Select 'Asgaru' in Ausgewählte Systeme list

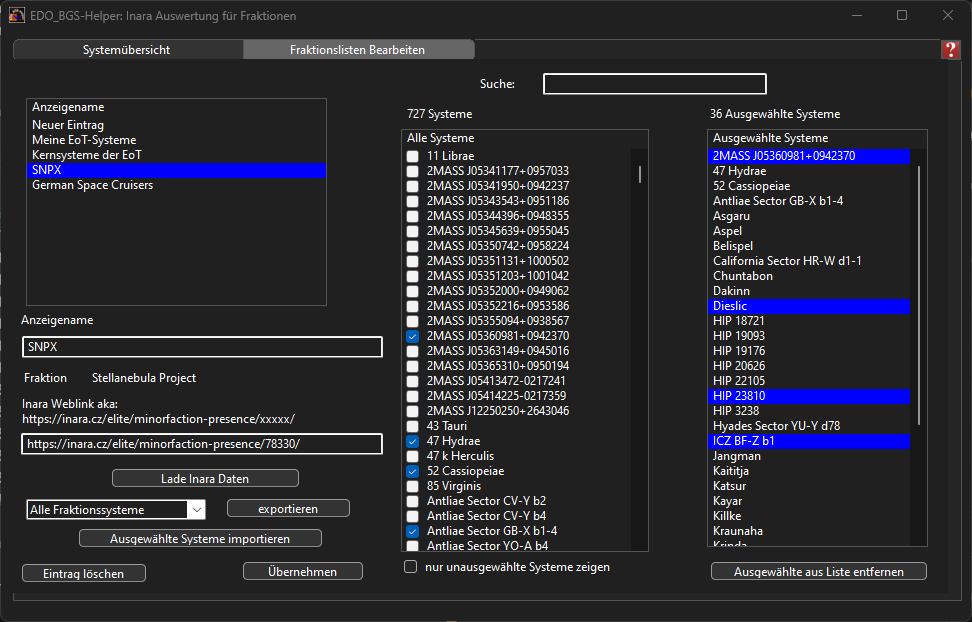click(730, 216)
